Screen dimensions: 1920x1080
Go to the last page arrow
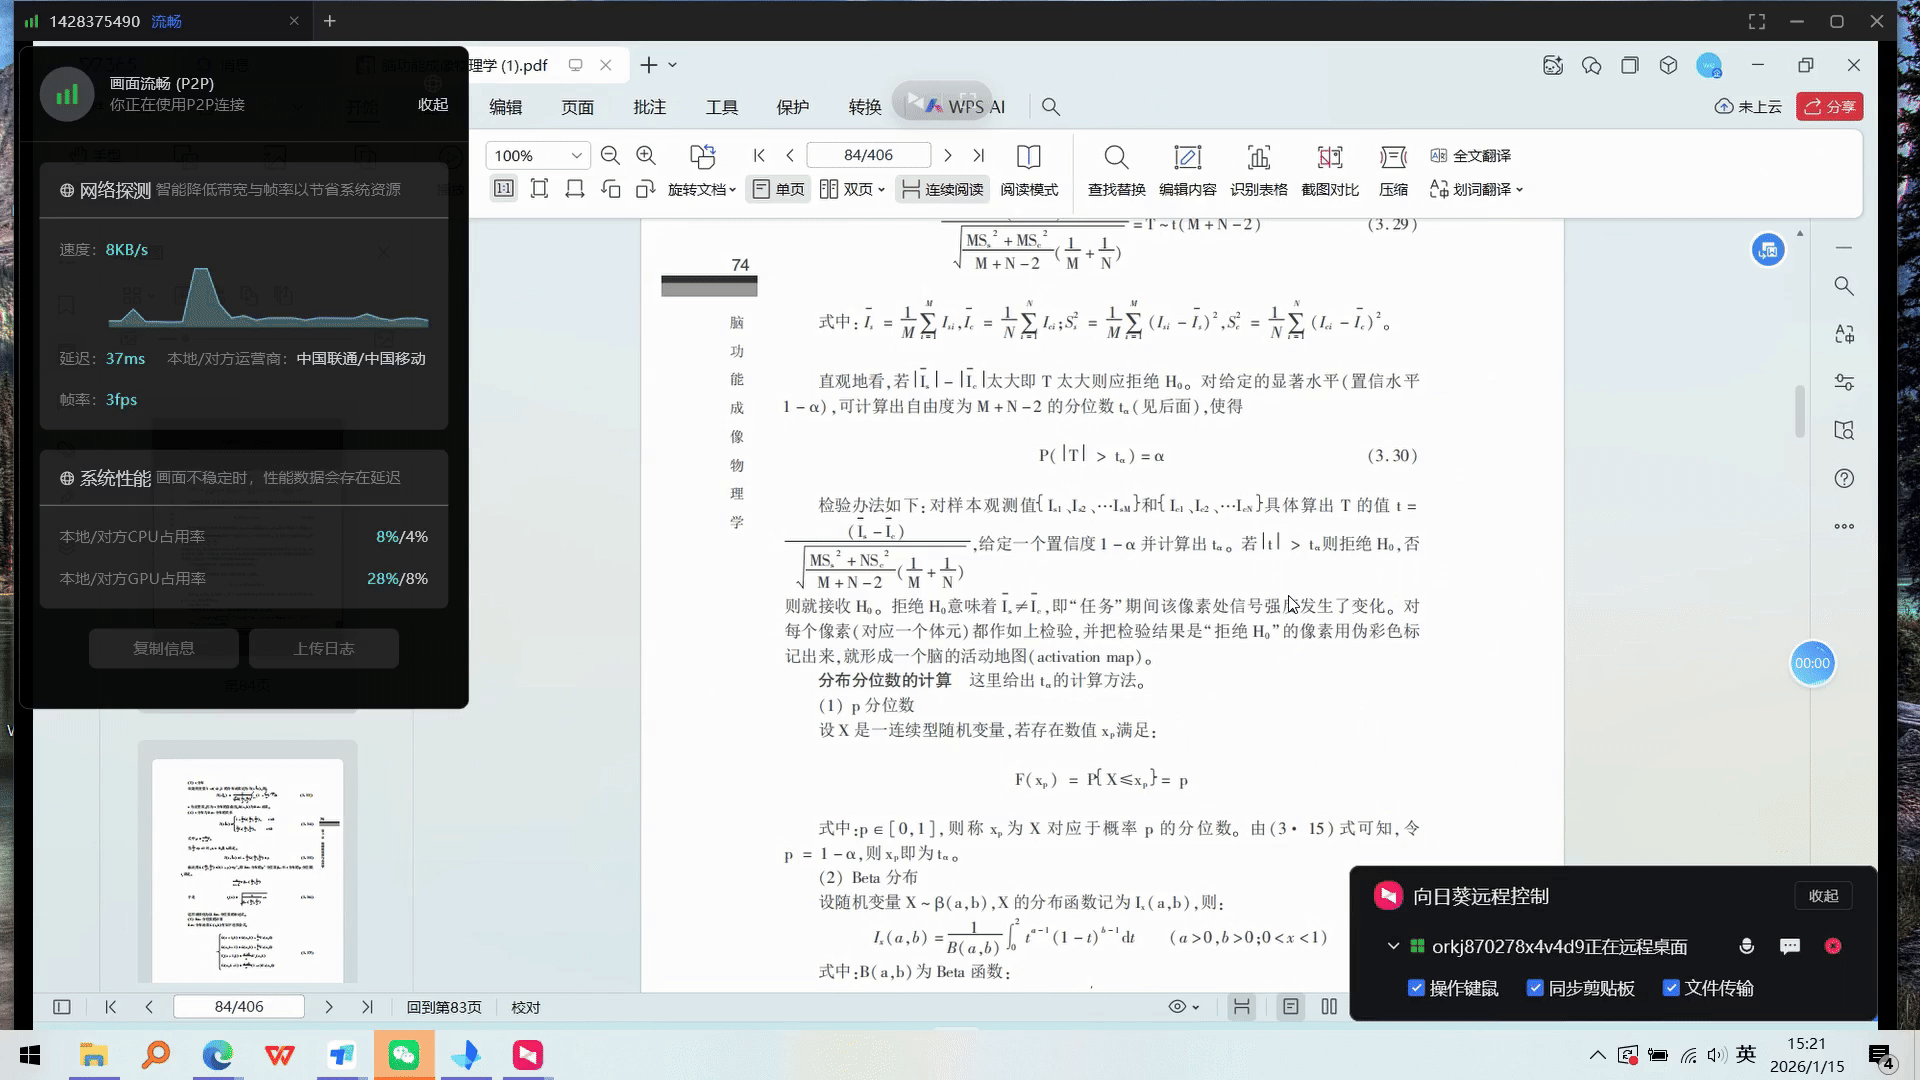[979, 155]
